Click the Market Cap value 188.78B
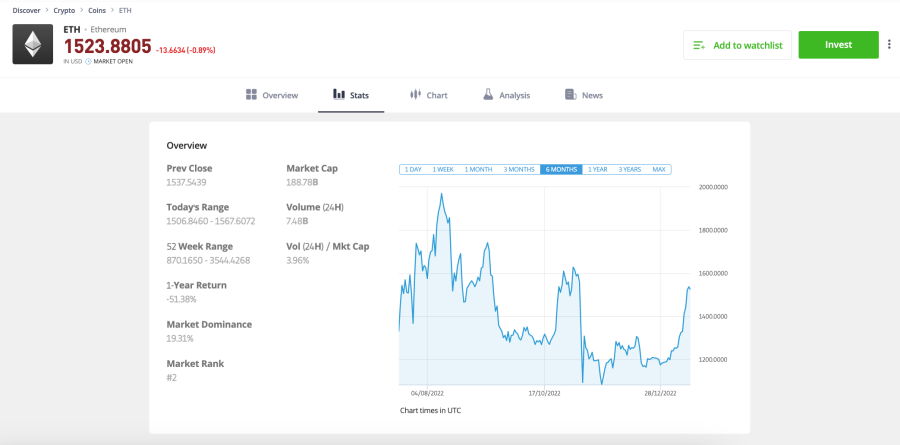 point(302,183)
